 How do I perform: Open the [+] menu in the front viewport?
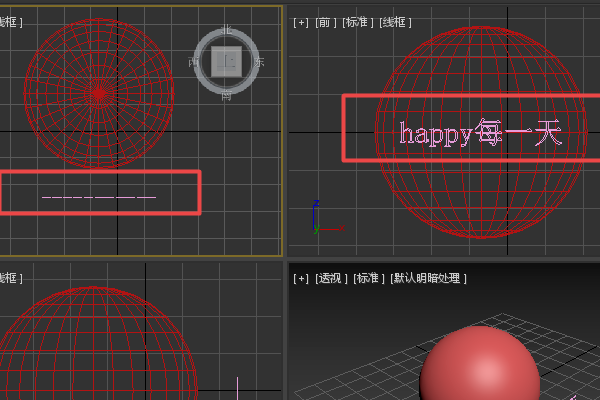(x=301, y=21)
